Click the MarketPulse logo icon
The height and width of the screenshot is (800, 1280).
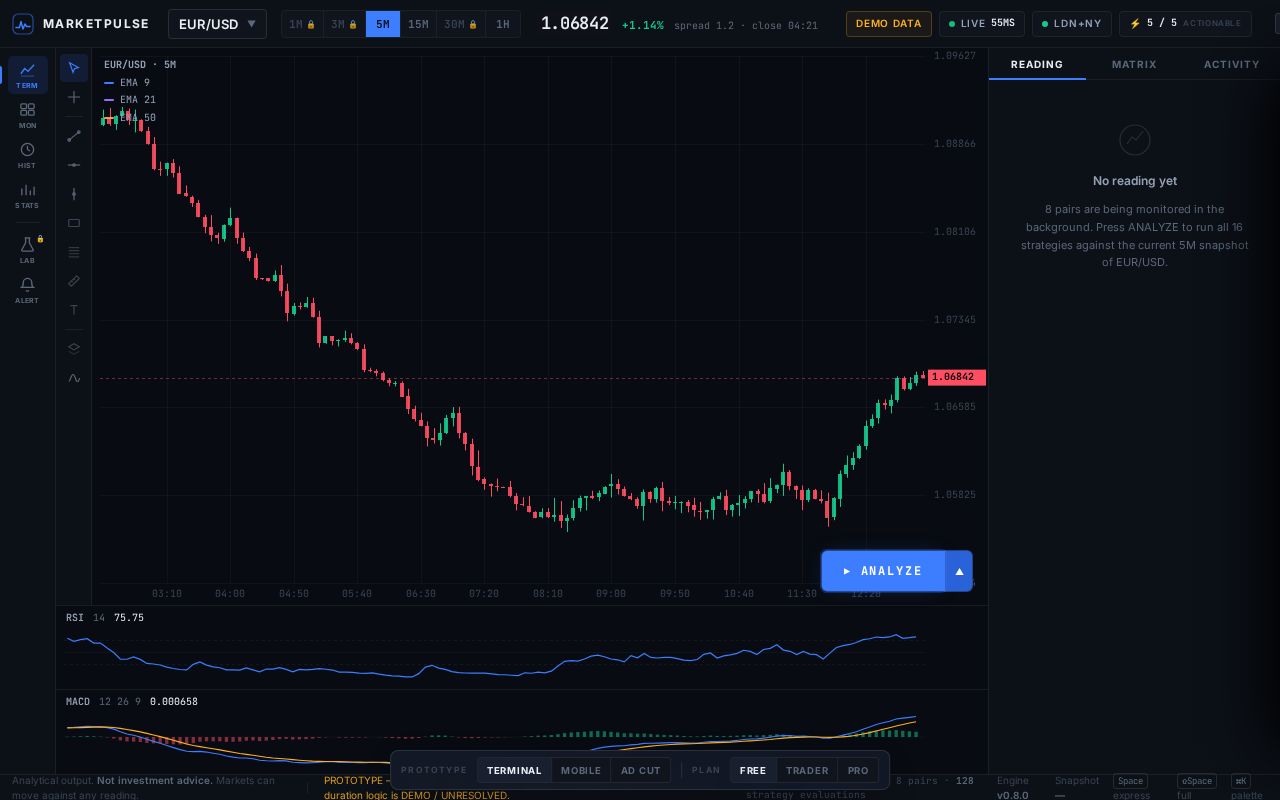tap(22, 24)
